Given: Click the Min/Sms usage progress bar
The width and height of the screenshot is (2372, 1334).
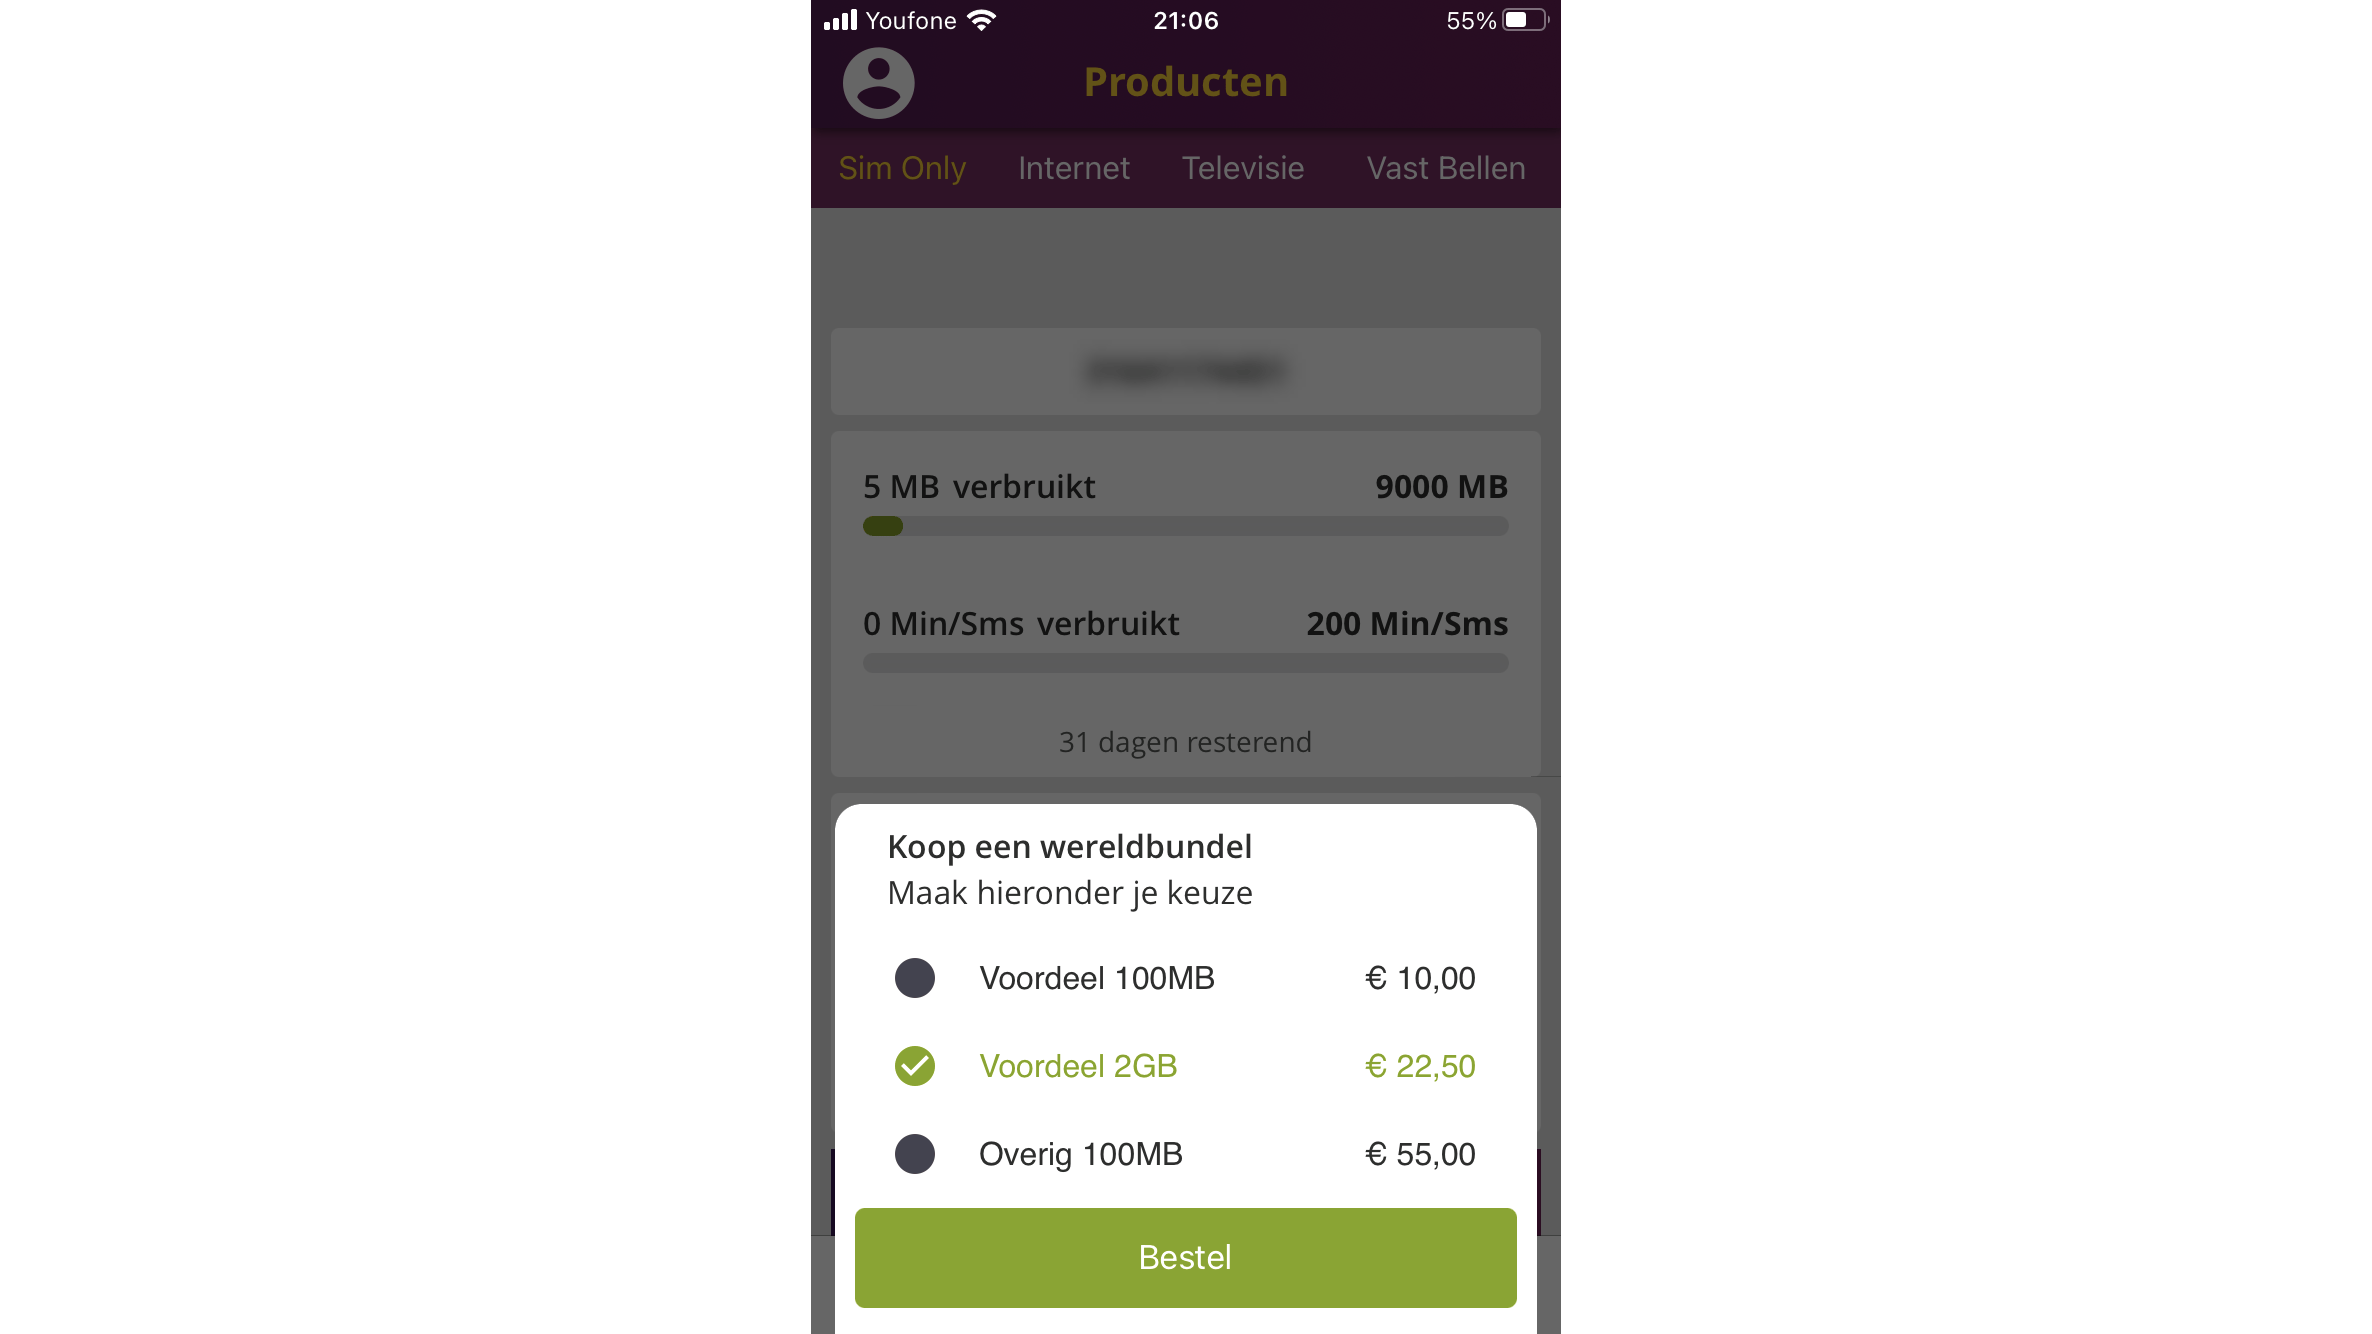Looking at the screenshot, I should click(1185, 663).
